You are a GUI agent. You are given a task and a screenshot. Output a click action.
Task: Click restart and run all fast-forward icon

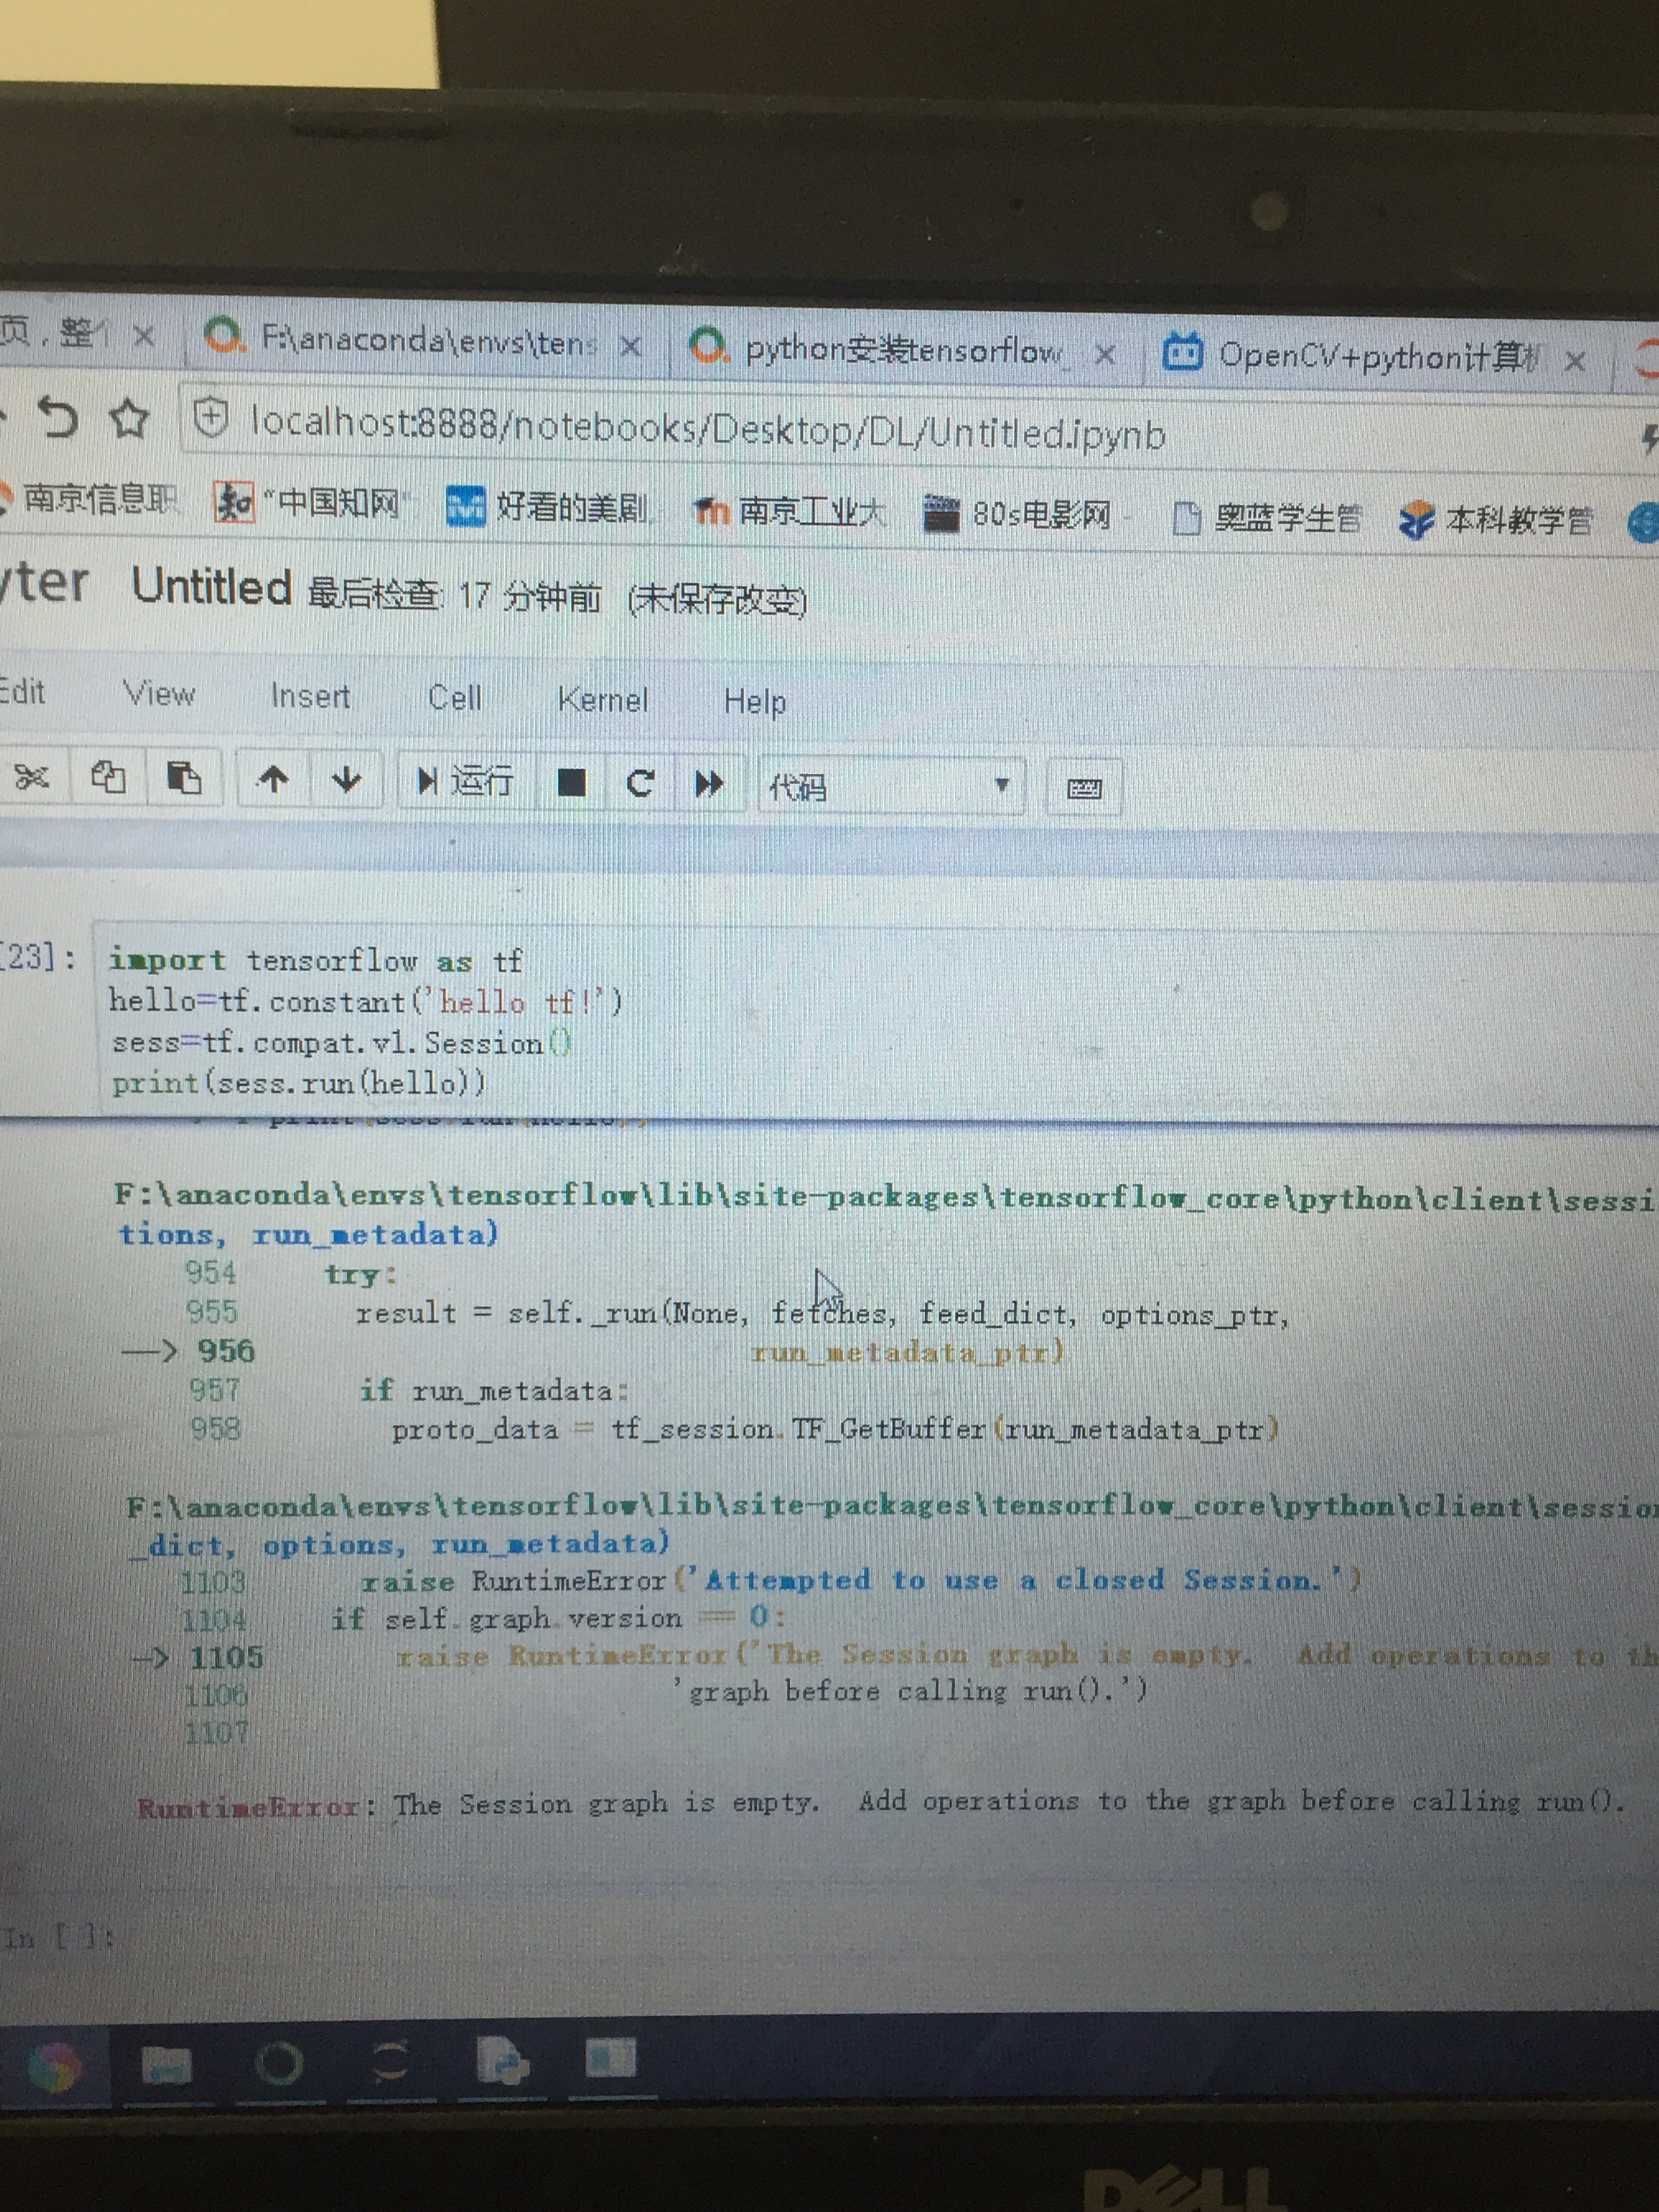(709, 784)
